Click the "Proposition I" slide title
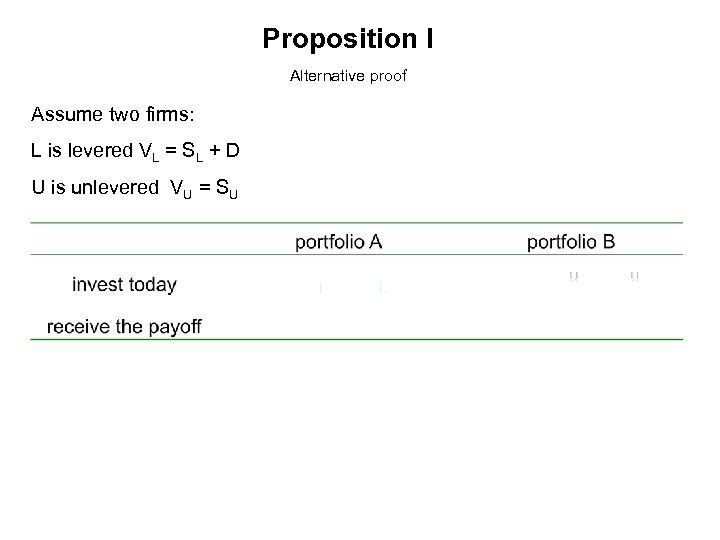 coord(347,39)
